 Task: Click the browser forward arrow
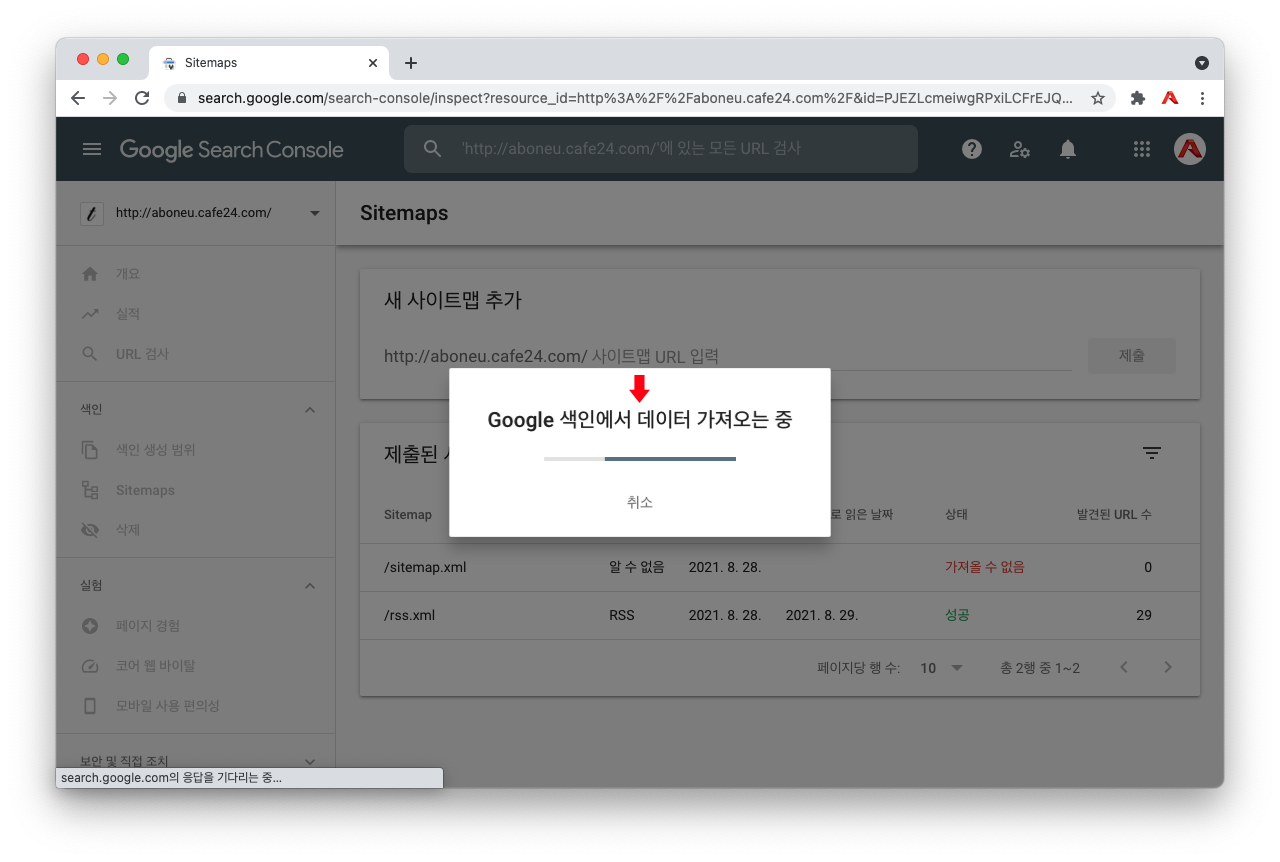pos(110,98)
